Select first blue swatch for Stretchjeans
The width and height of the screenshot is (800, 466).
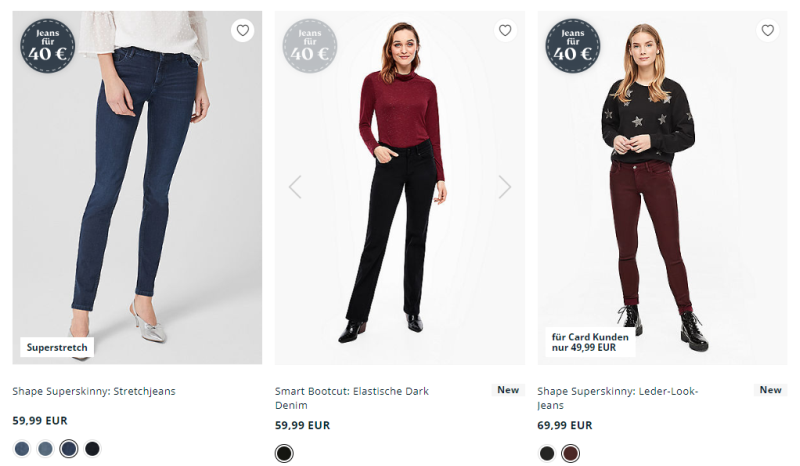point(22,449)
